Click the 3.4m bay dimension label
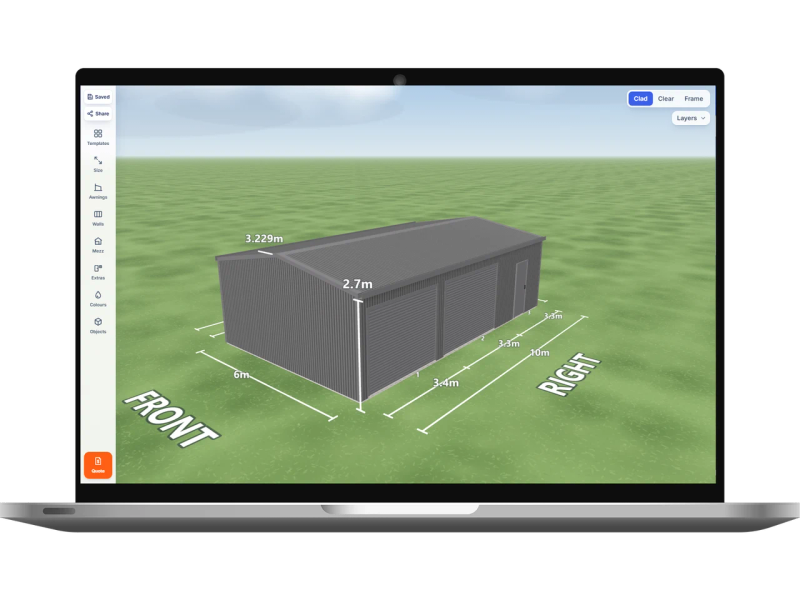The height and width of the screenshot is (600, 800). click(x=445, y=382)
